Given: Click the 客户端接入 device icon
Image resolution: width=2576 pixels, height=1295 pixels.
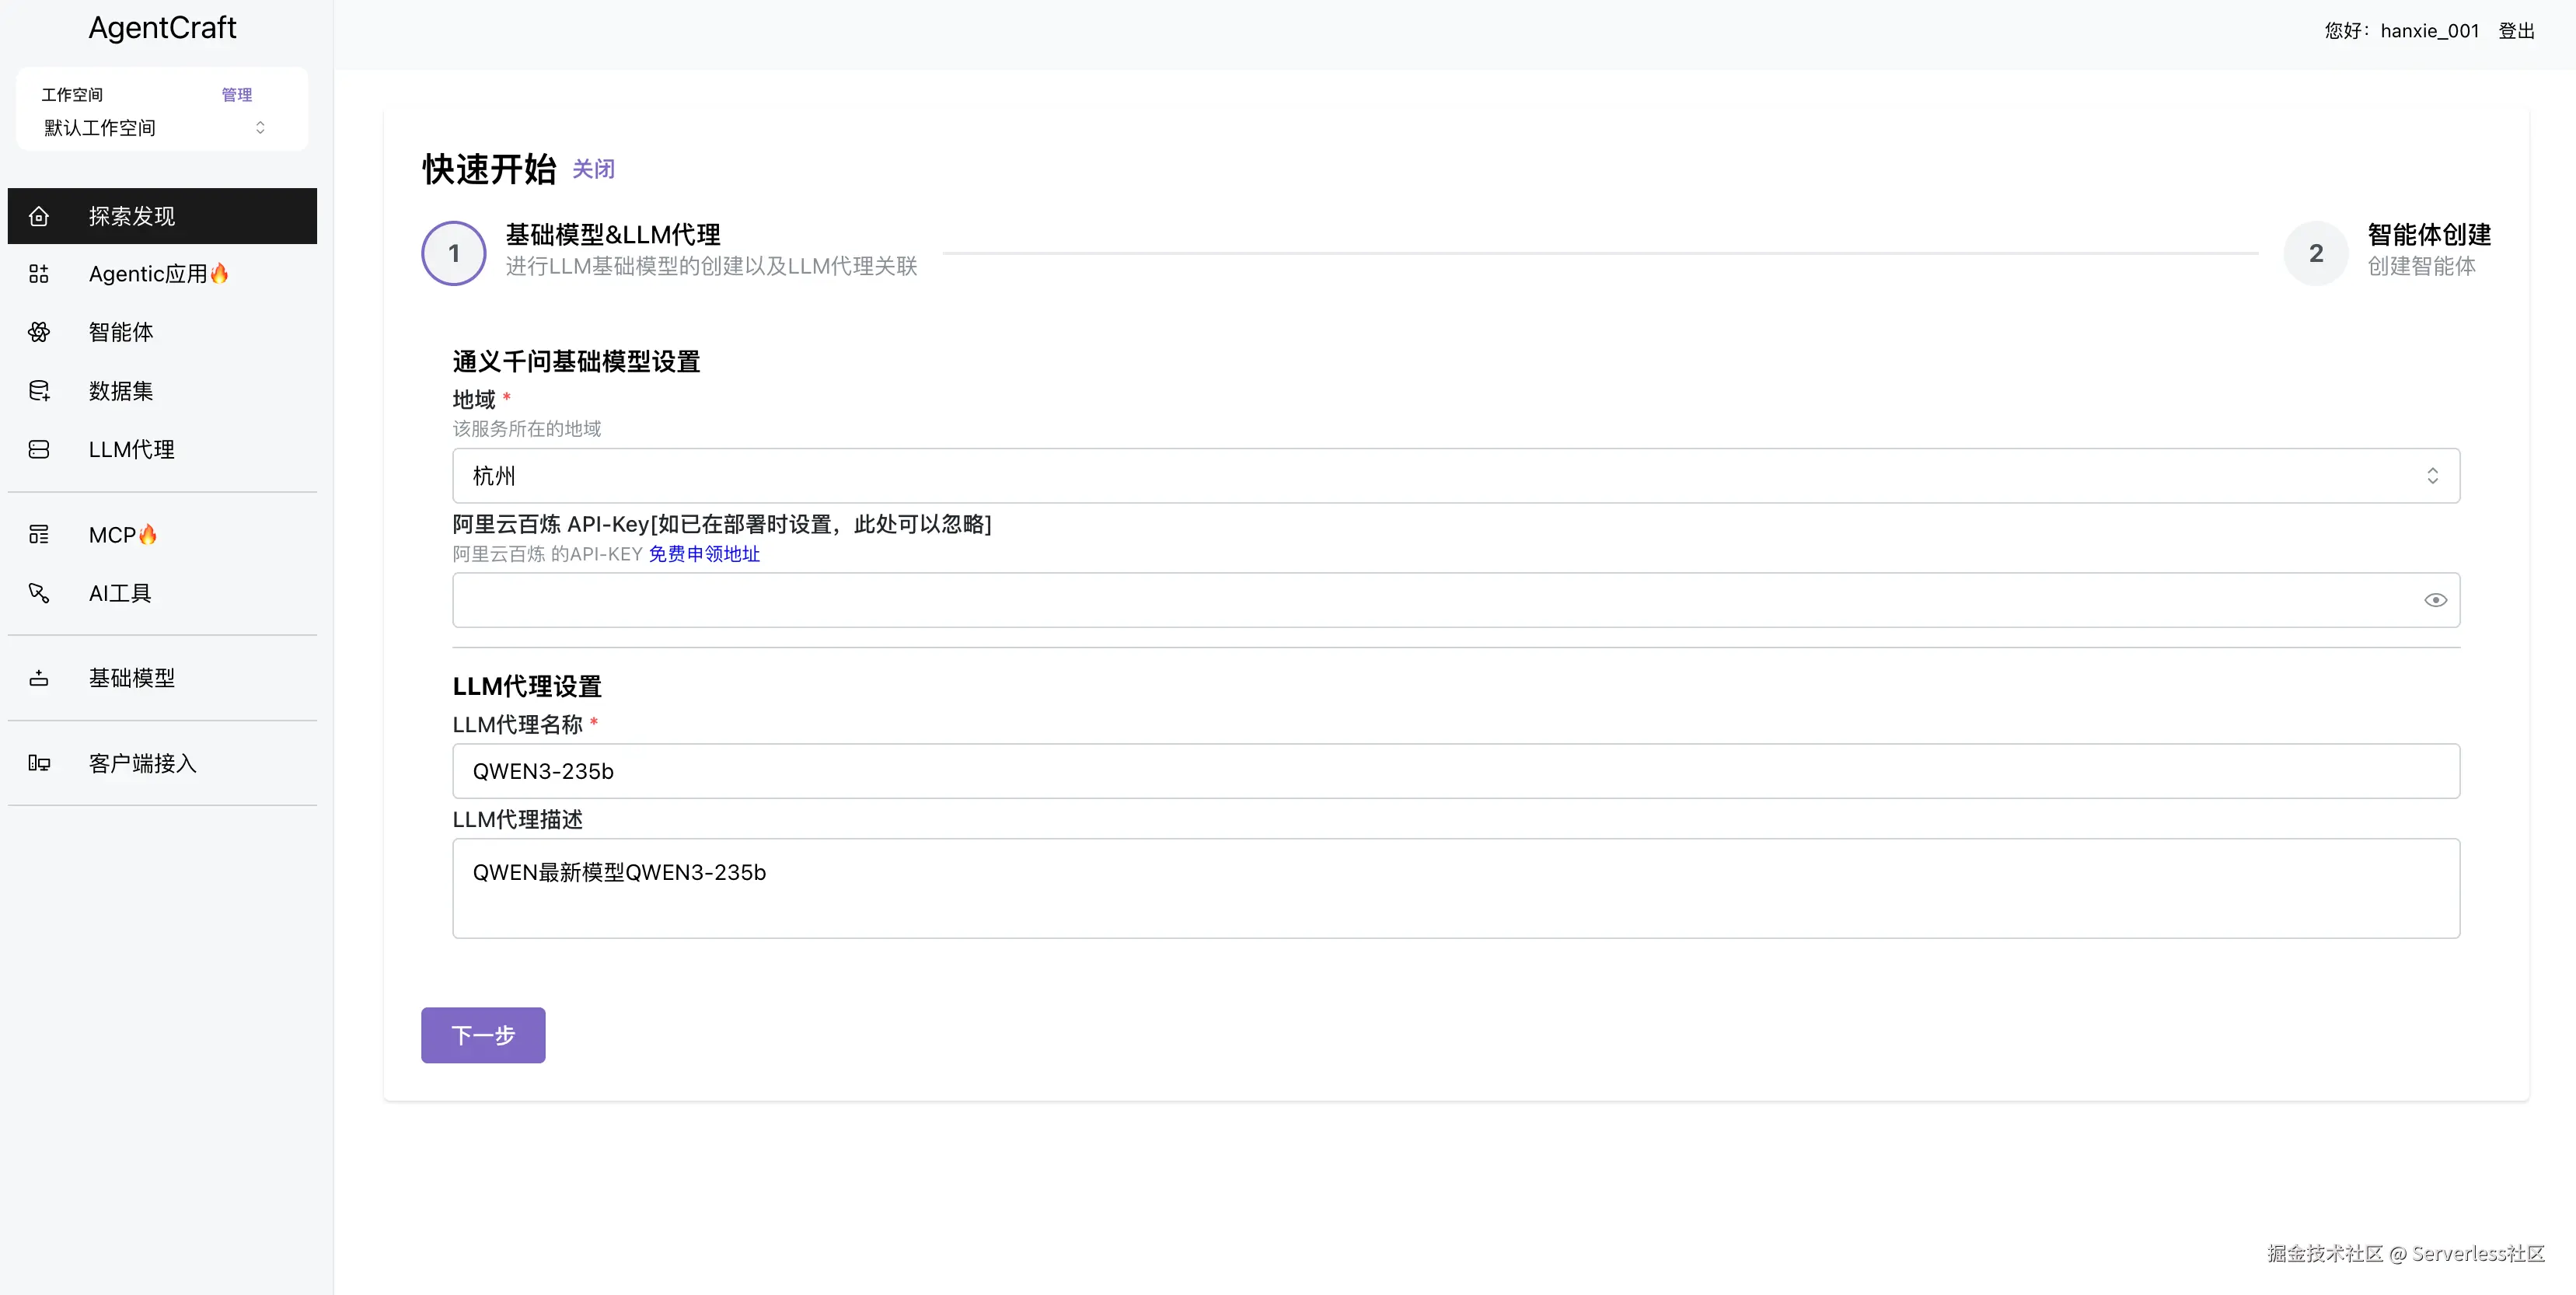Looking at the screenshot, I should 39,763.
